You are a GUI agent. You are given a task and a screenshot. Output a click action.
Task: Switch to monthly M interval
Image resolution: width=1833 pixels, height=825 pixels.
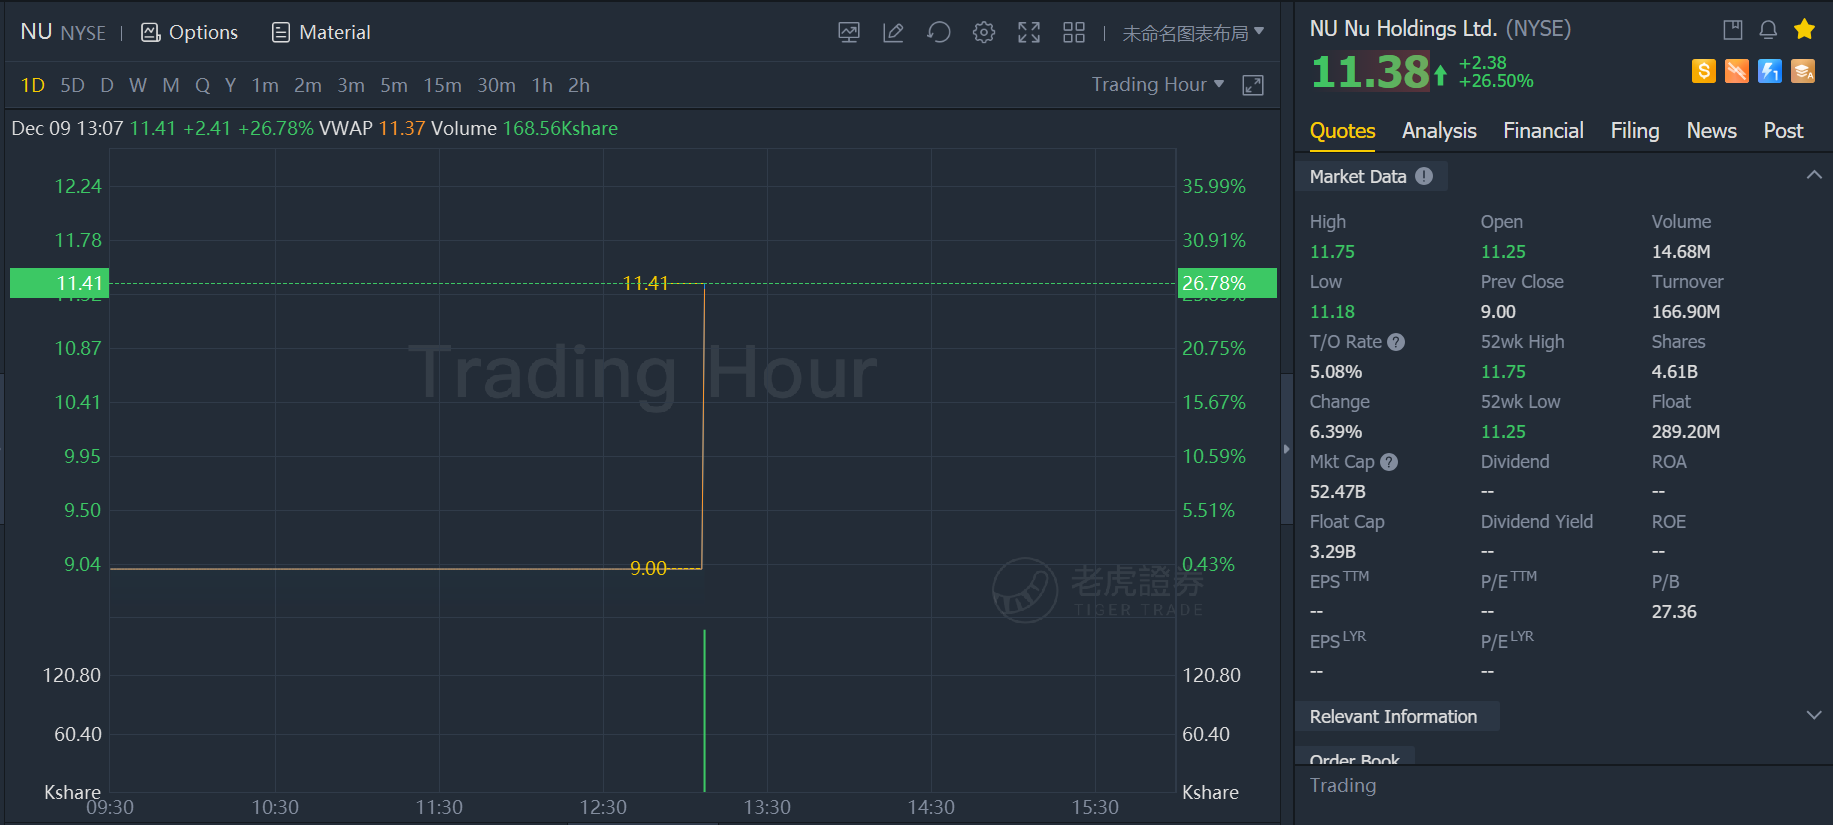click(x=171, y=86)
